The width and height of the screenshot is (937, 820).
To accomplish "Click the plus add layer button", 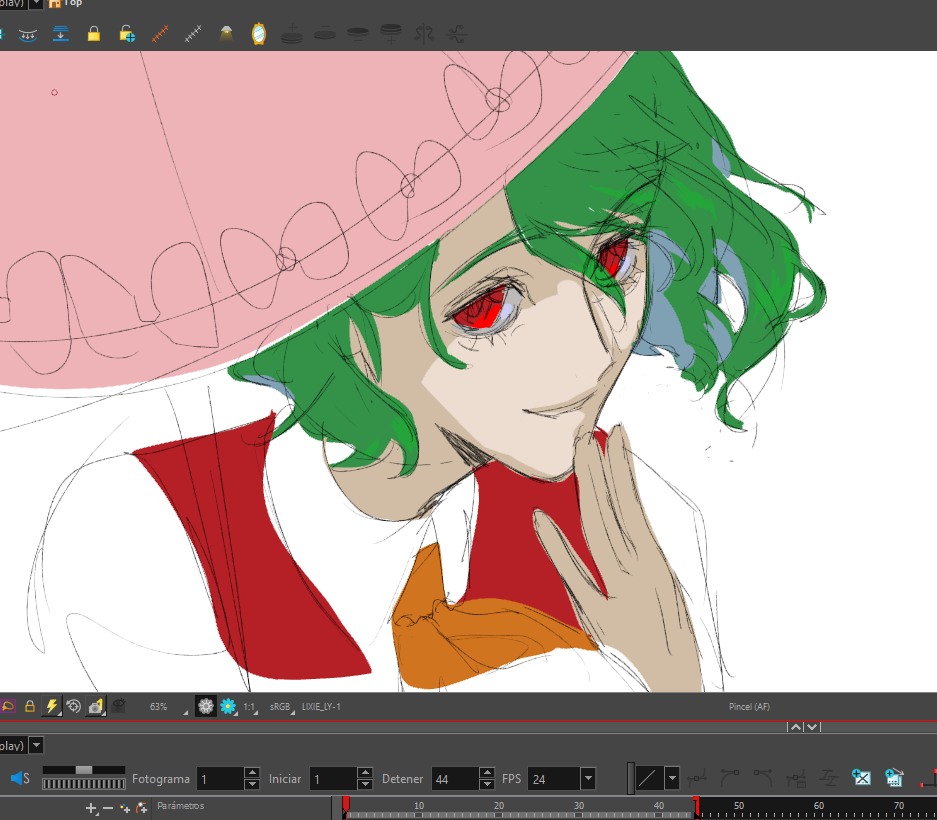I will (91, 807).
